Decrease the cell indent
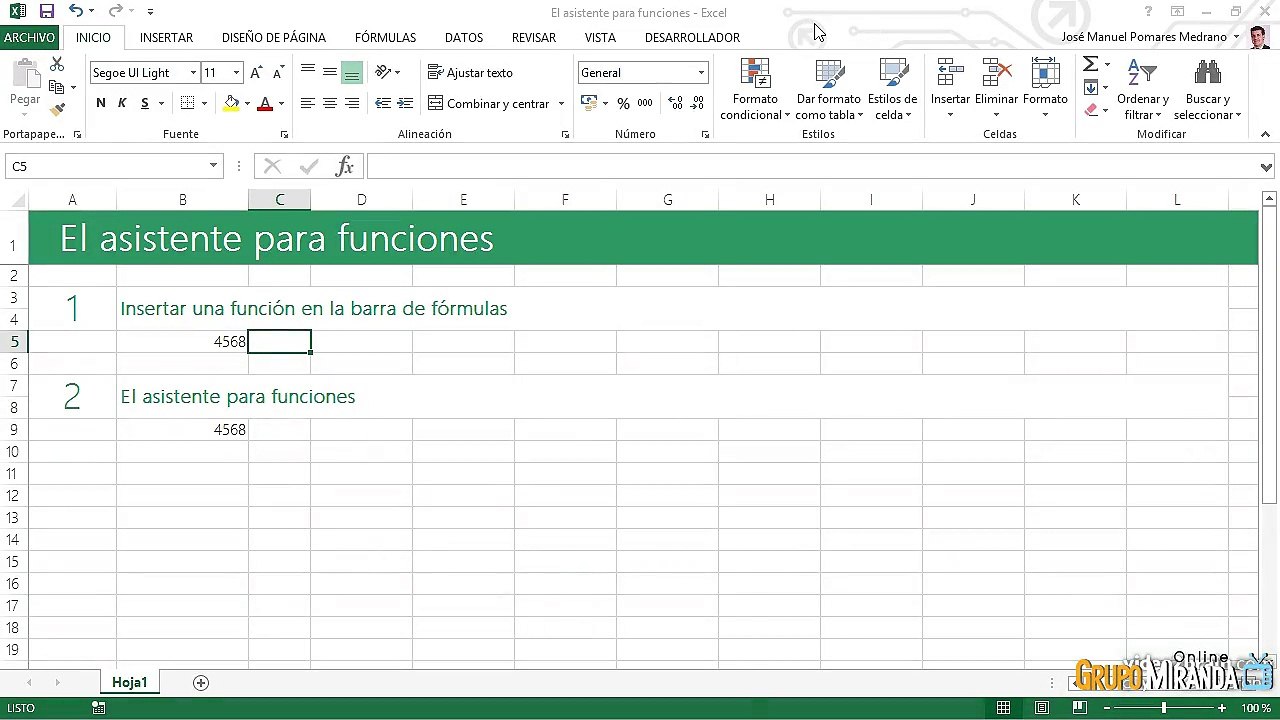 coord(383,103)
